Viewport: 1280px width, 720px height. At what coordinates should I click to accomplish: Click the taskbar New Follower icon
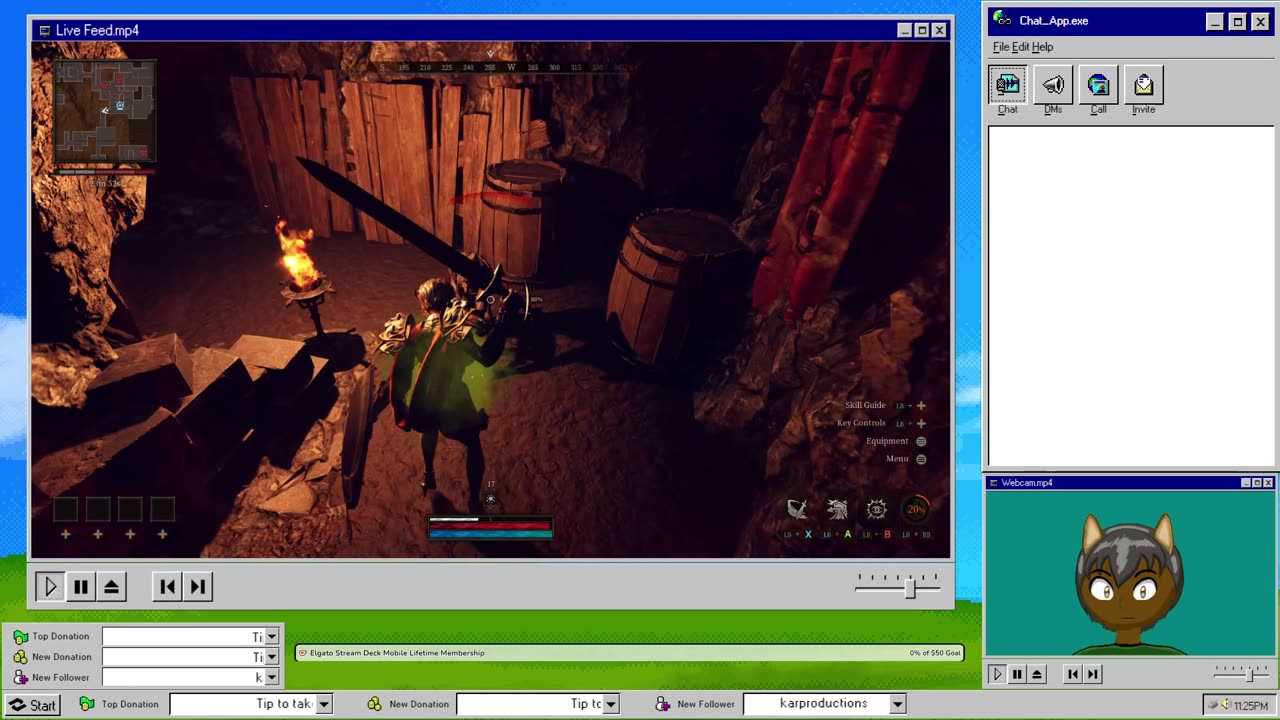click(662, 704)
